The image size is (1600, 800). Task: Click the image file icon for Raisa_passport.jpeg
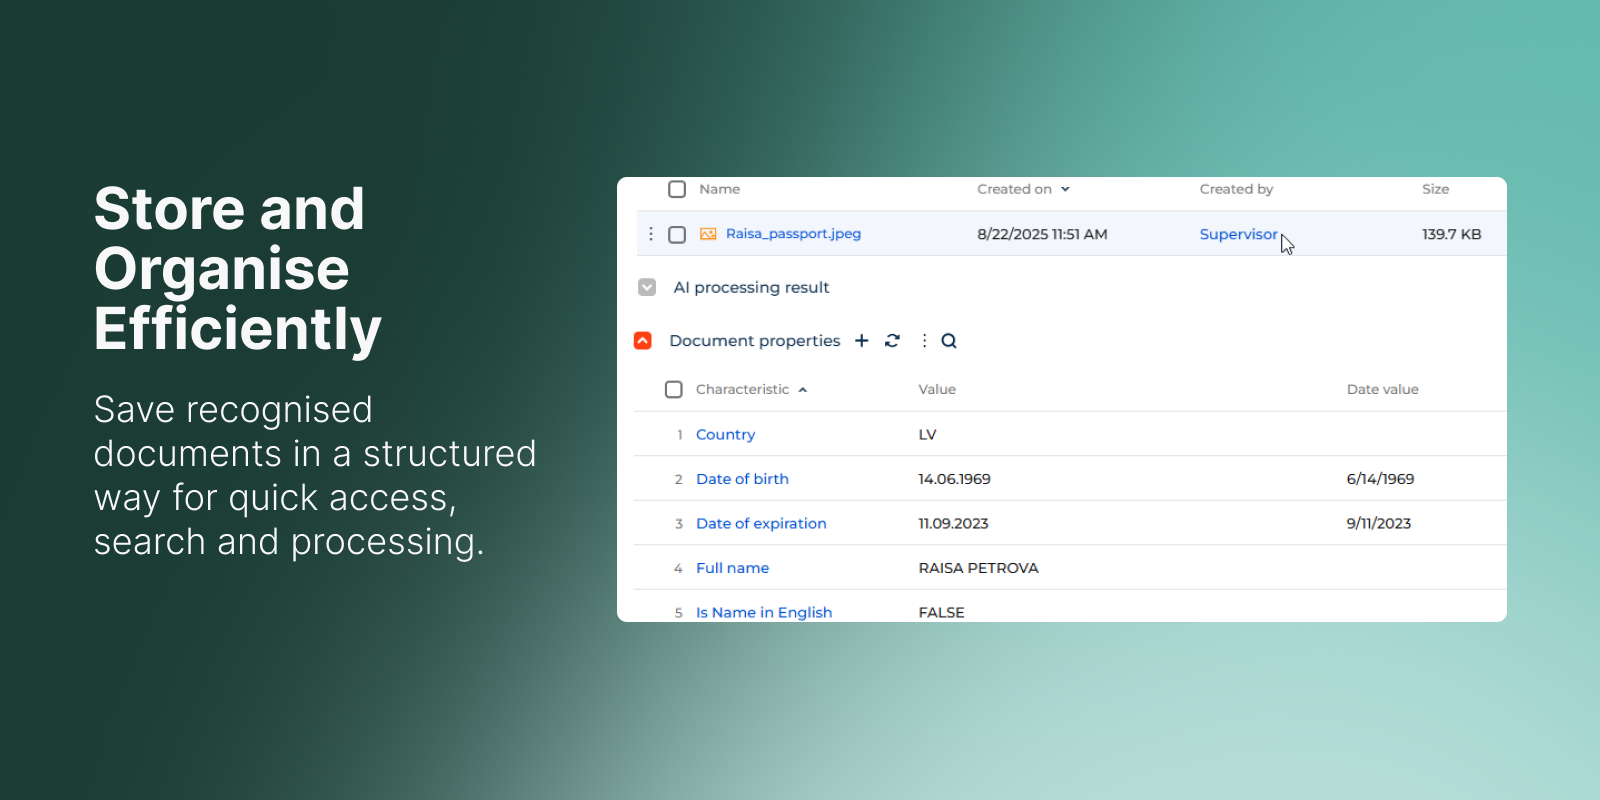coord(708,234)
